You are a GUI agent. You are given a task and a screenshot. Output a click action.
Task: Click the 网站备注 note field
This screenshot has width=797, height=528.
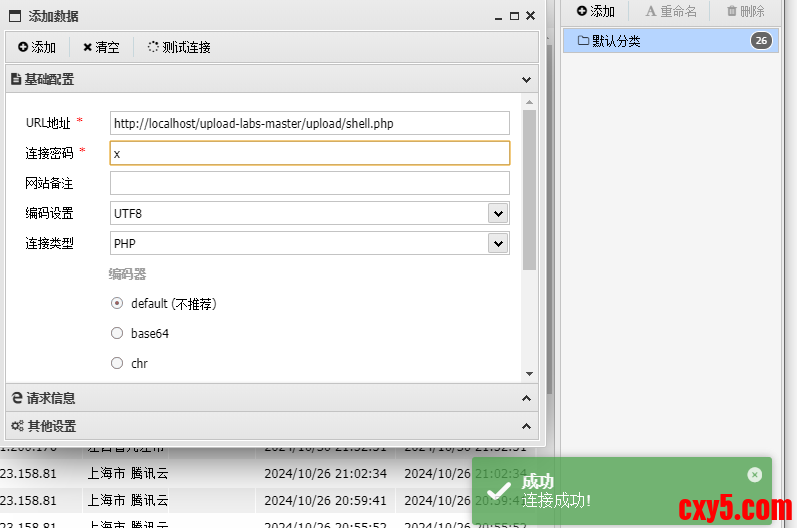[310, 183]
